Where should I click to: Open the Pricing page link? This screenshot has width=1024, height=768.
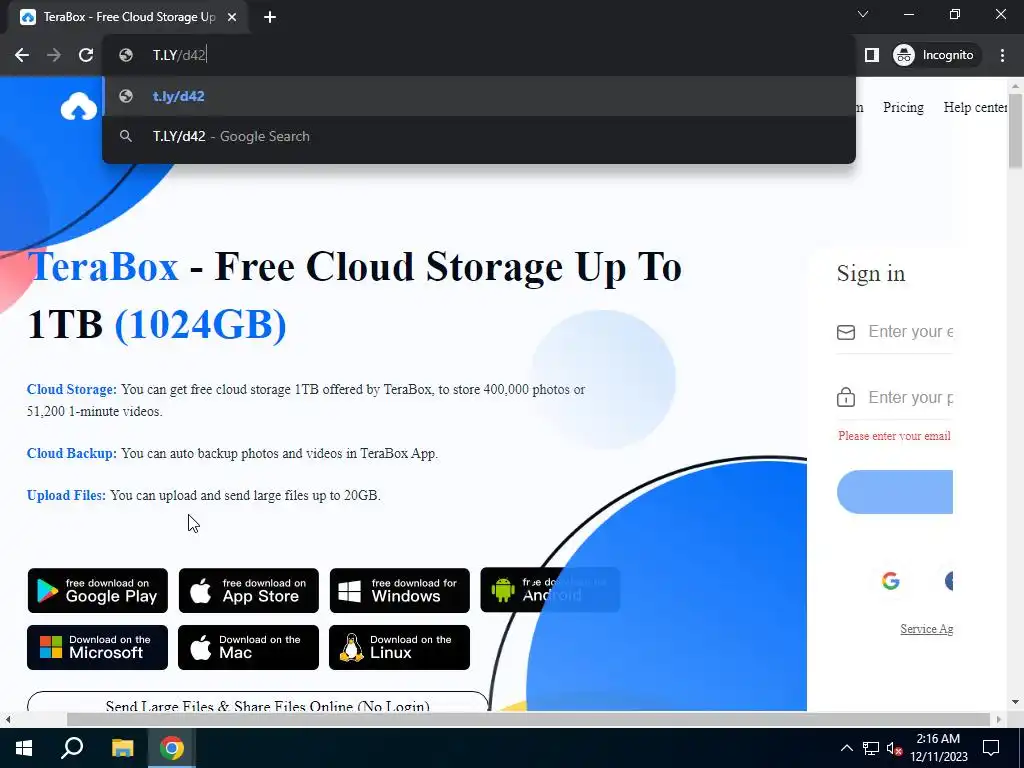coord(903,107)
